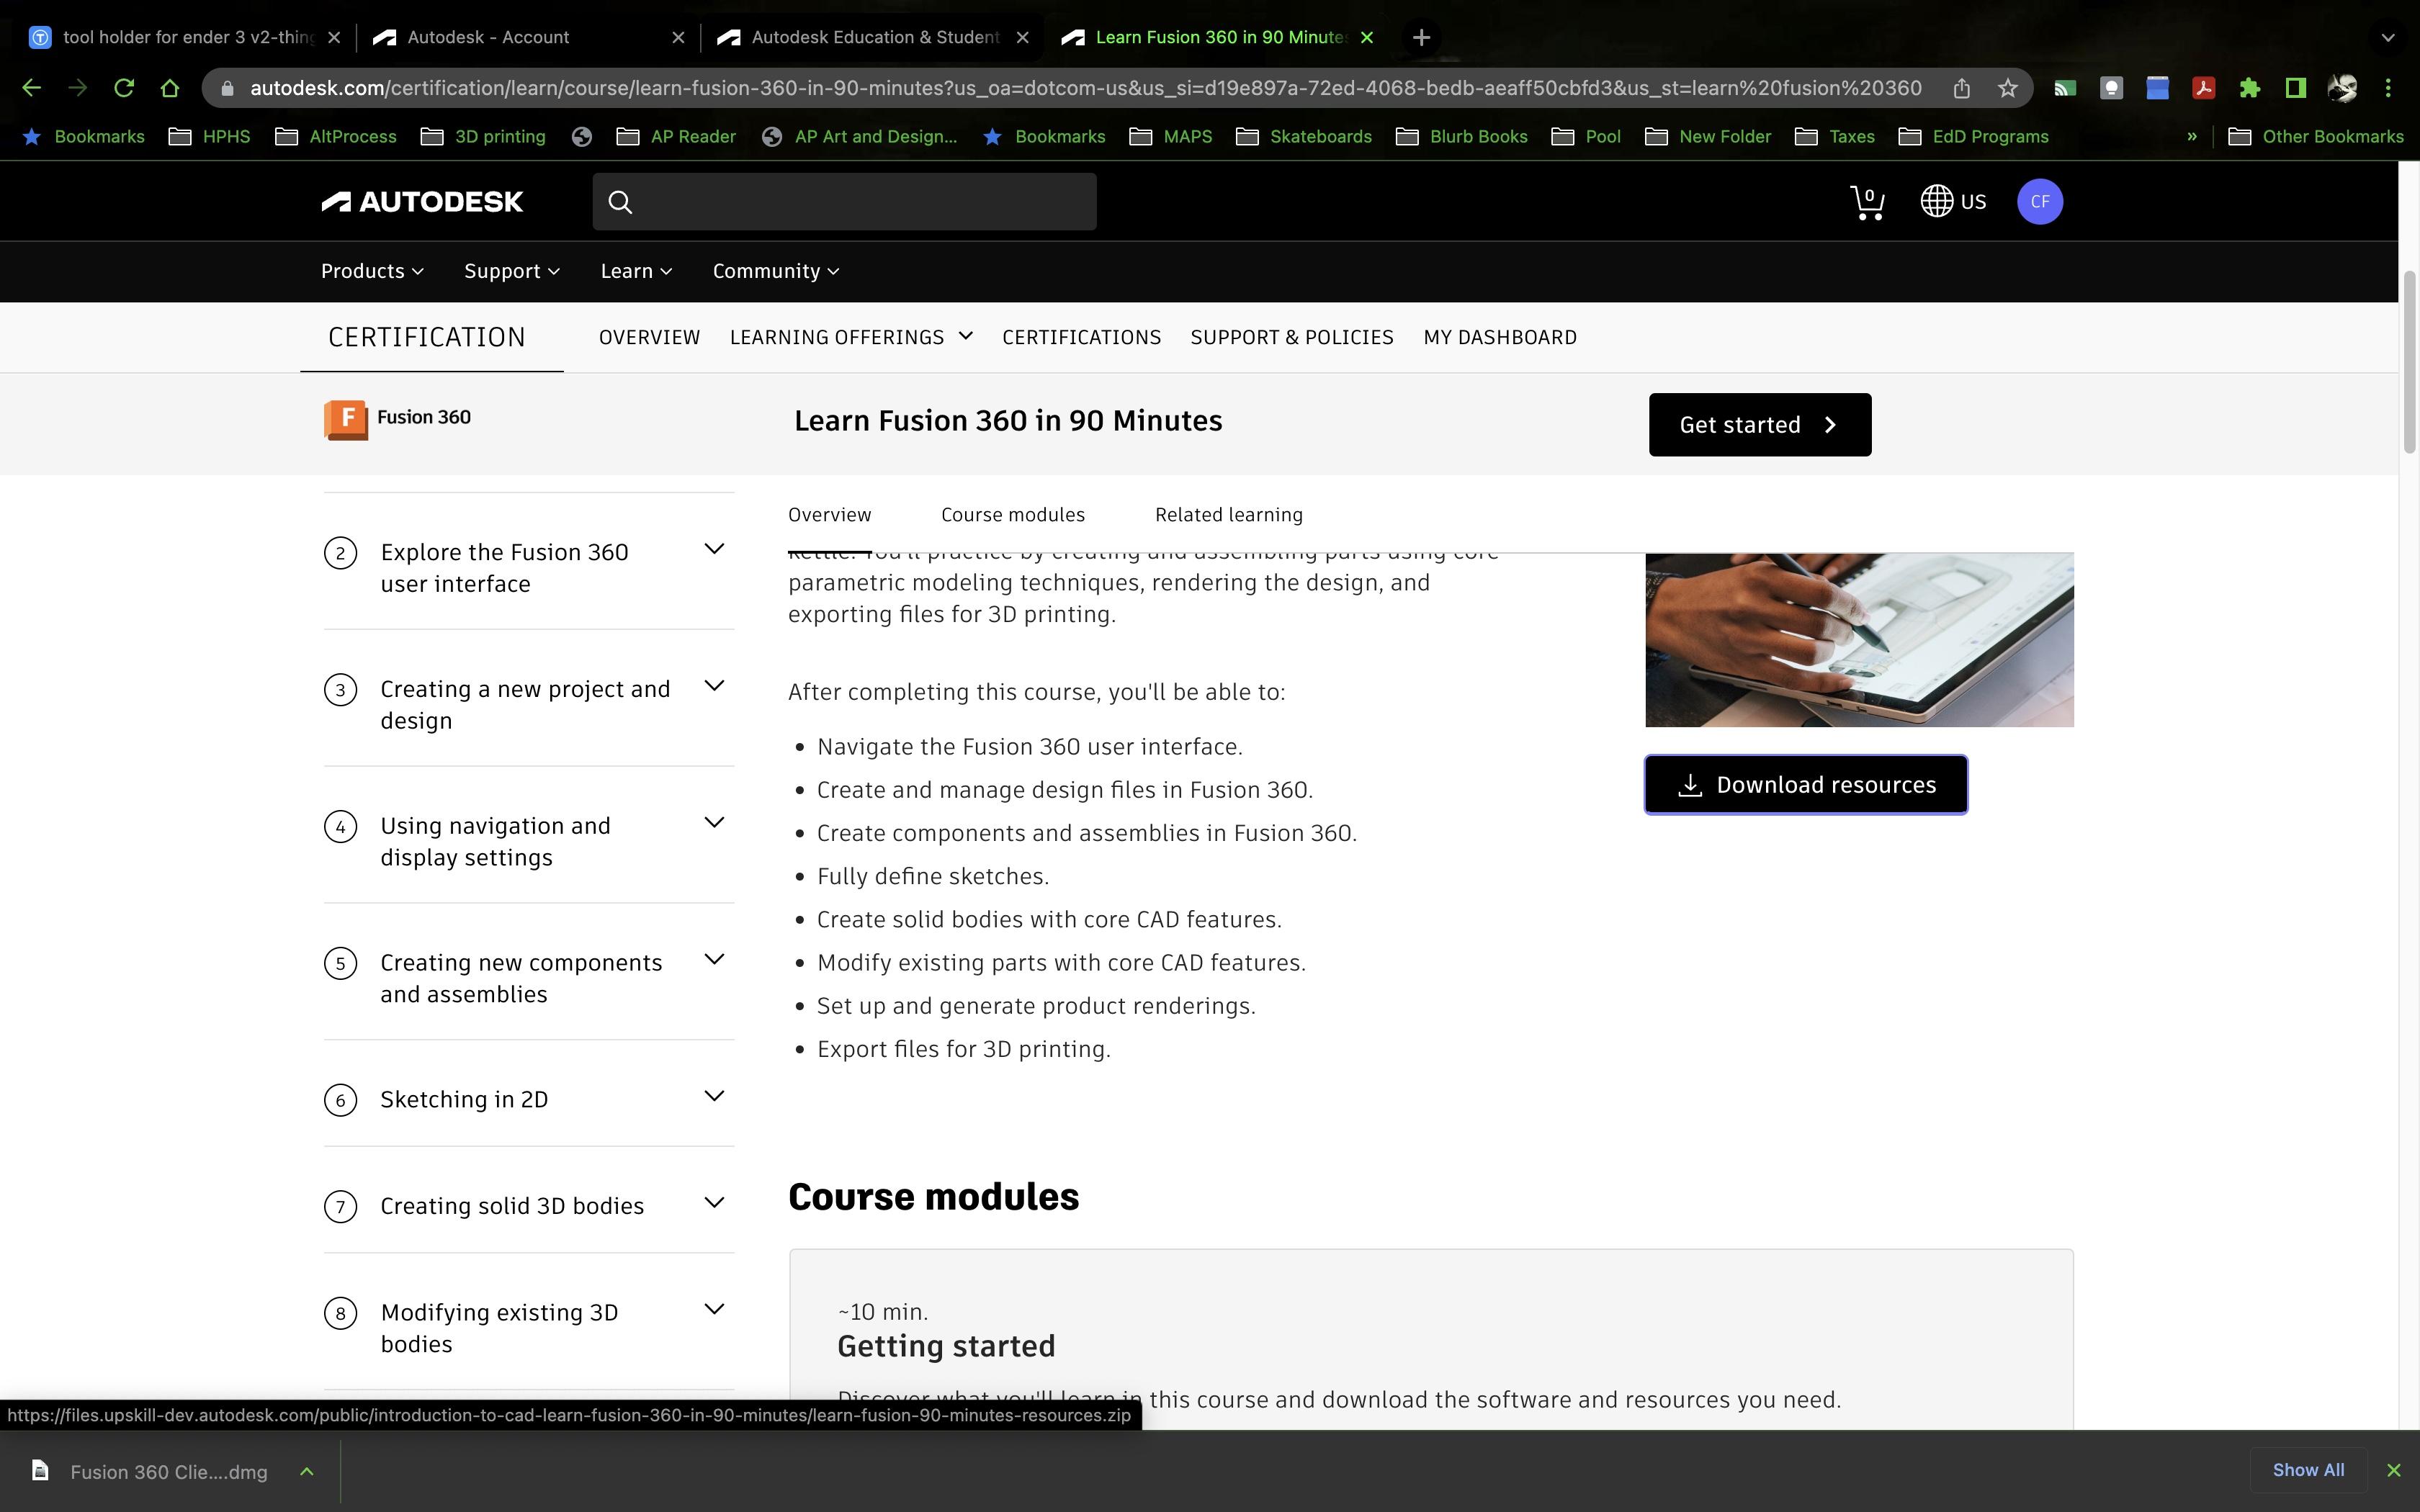This screenshot has height=1512, width=2420.
Task: Open Support & Policies nav item
Action: (1291, 337)
